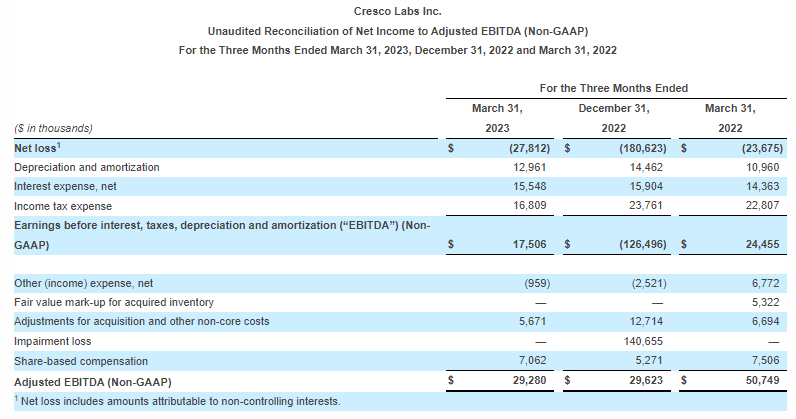The width and height of the screenshot is (796, 419).
Task: Click the income tax expense value 22,807
Action: [x=743, y=205]
